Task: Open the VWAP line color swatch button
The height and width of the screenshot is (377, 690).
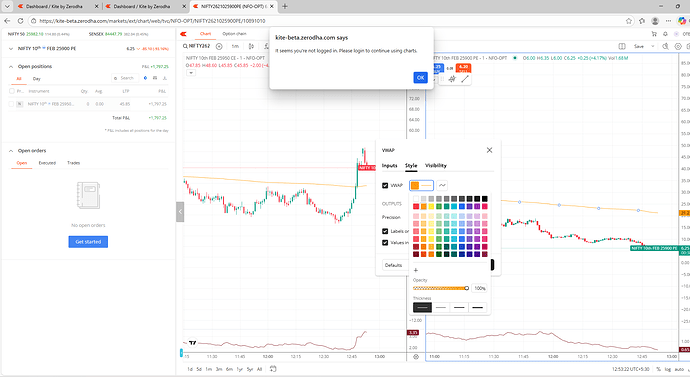Action: pyautogui.click(x=422, y=185)
